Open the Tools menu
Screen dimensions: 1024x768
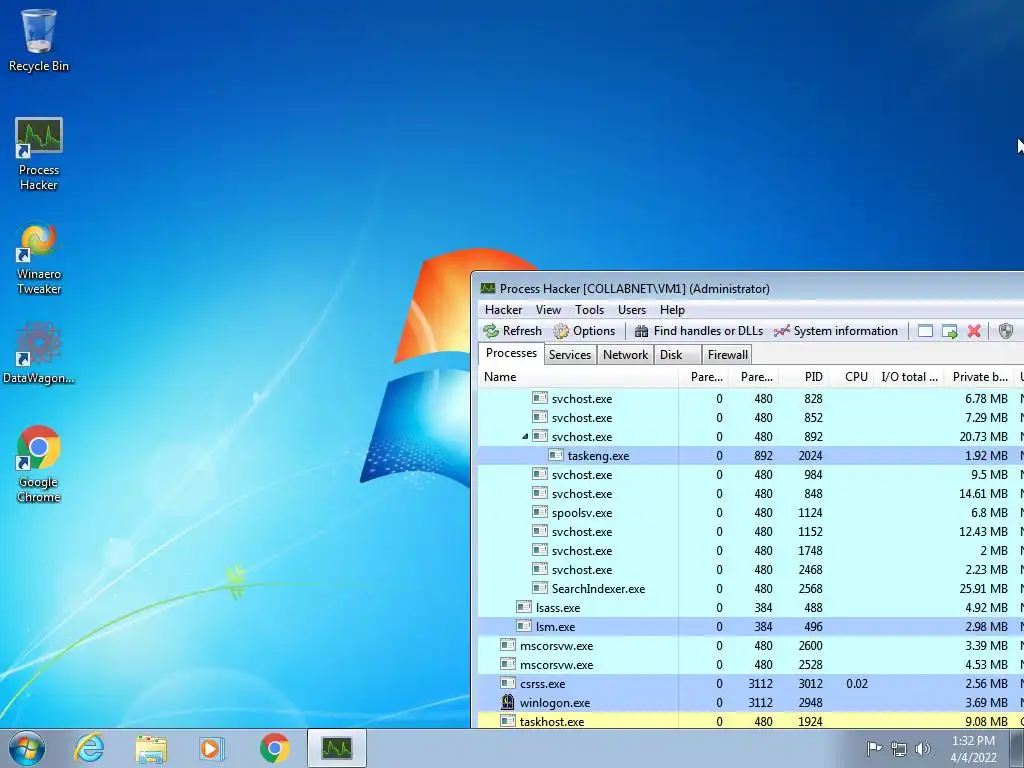coord(589,310)
